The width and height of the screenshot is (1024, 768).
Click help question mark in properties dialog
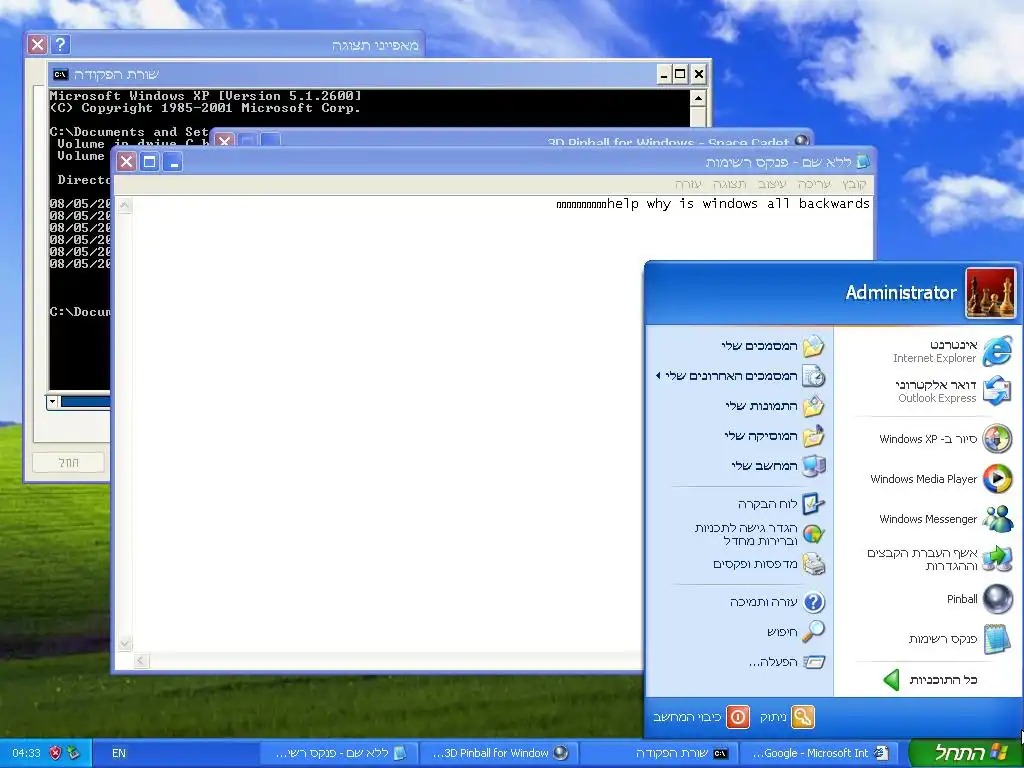[60, 44]
